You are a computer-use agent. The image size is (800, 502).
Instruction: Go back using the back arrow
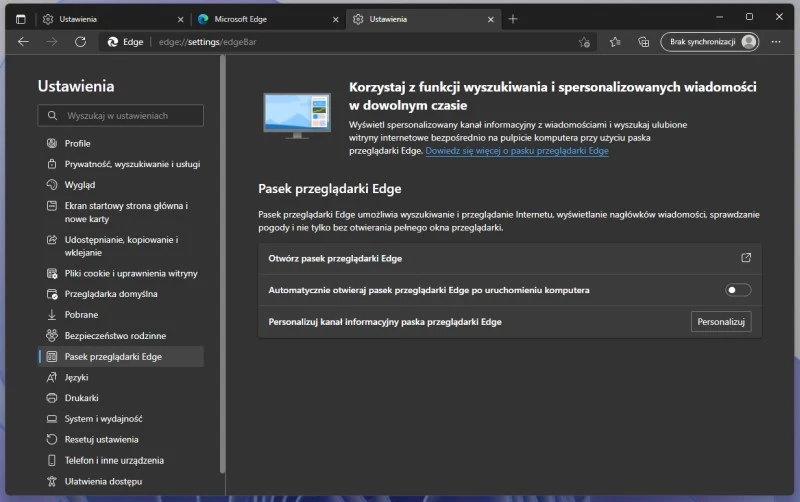pyautogui.click(x=24, y=42)
